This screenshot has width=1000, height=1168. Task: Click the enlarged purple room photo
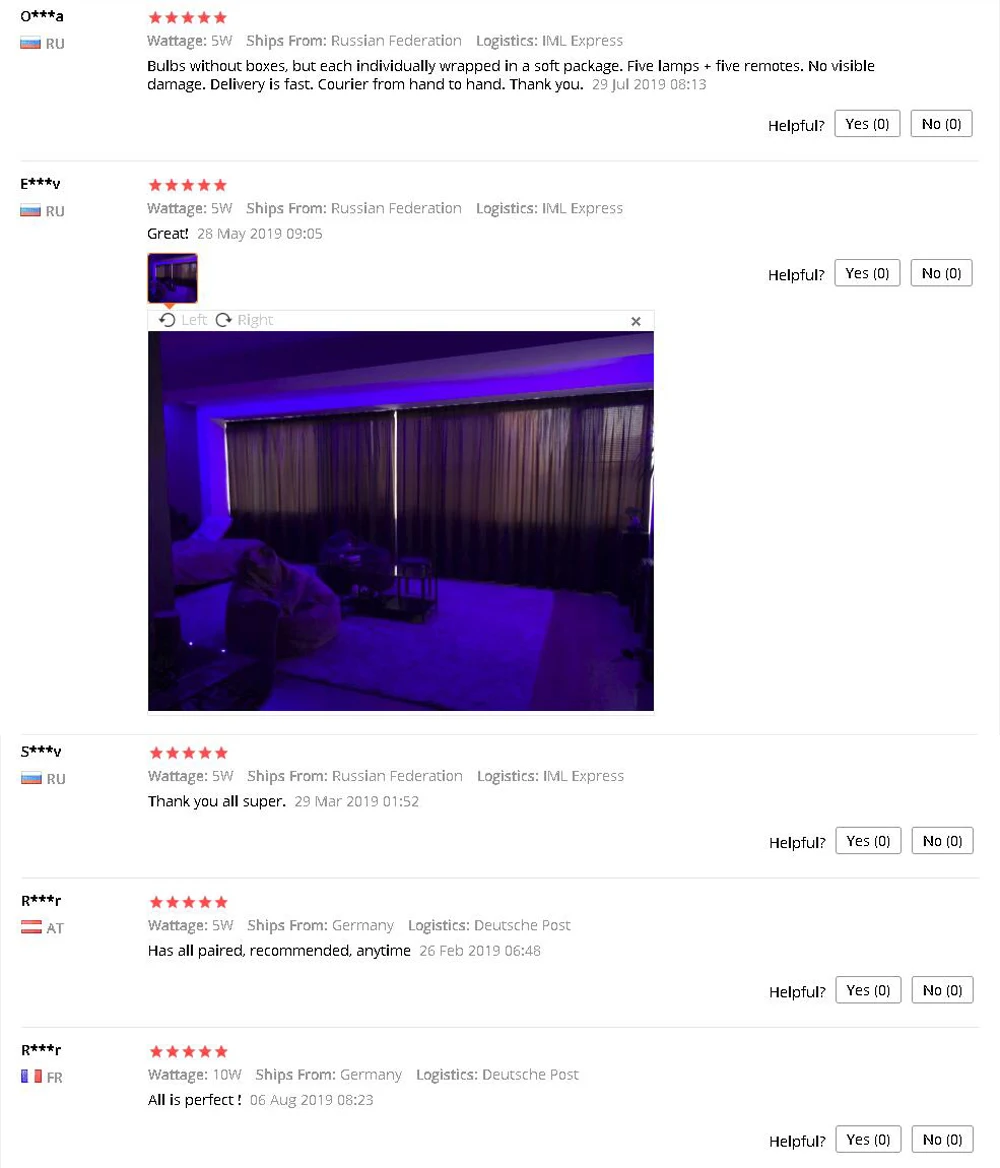pyautogui.click(x=401, y=521)
